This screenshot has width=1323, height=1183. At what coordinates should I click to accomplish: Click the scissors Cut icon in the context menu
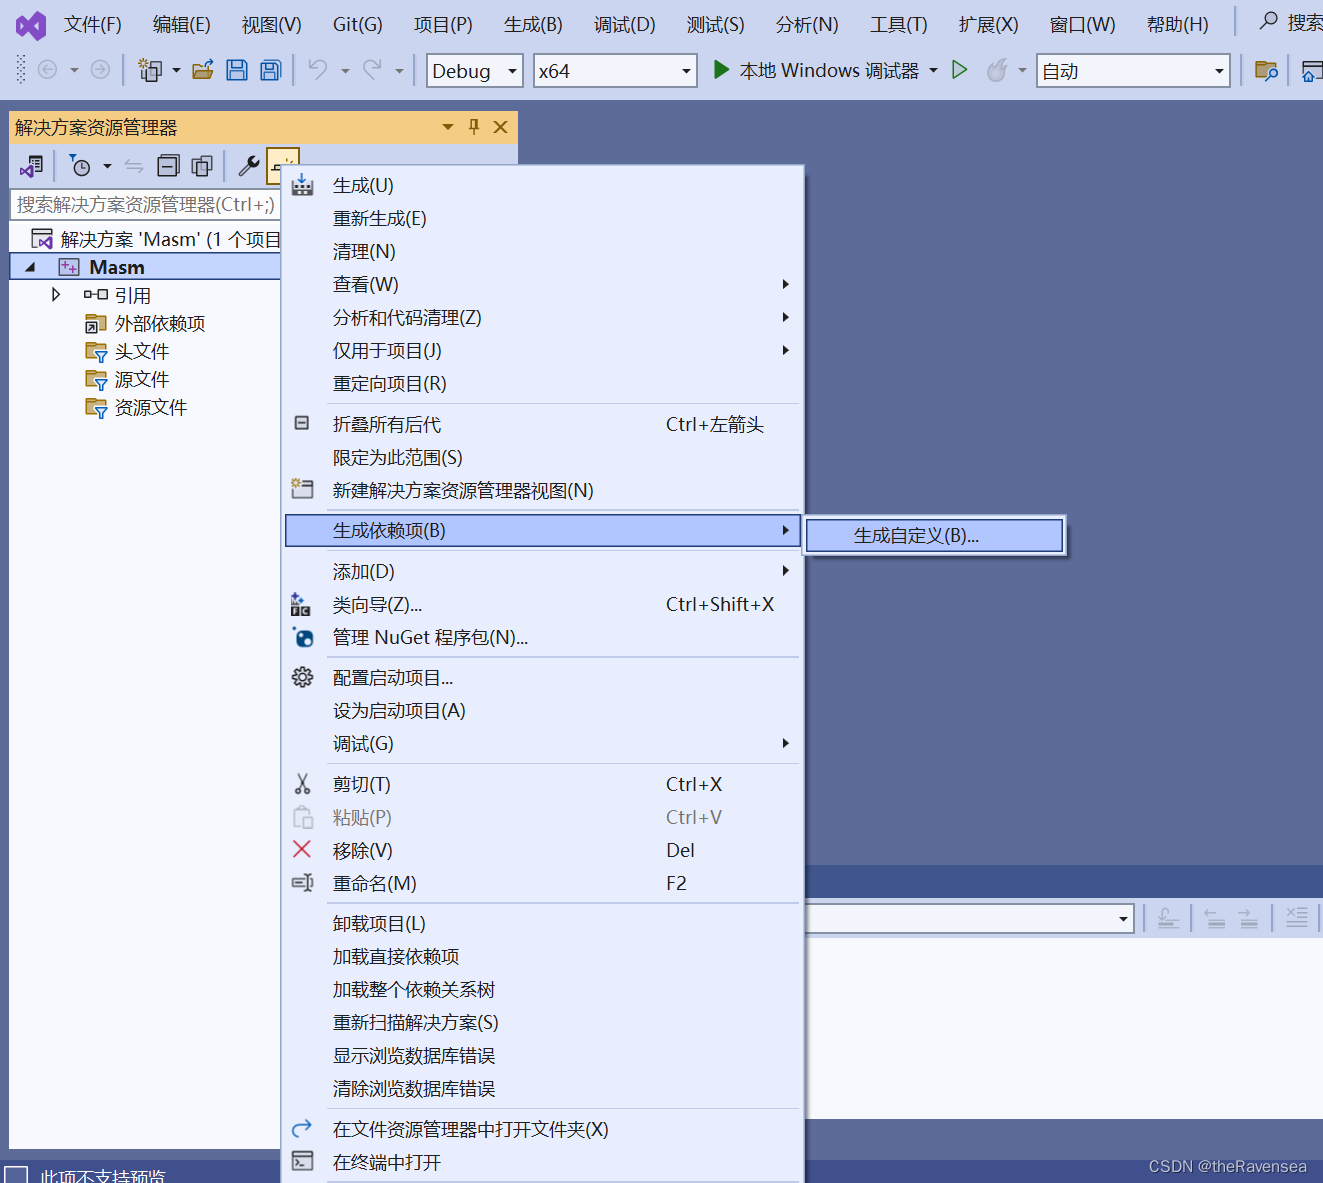tap(302, 784)
